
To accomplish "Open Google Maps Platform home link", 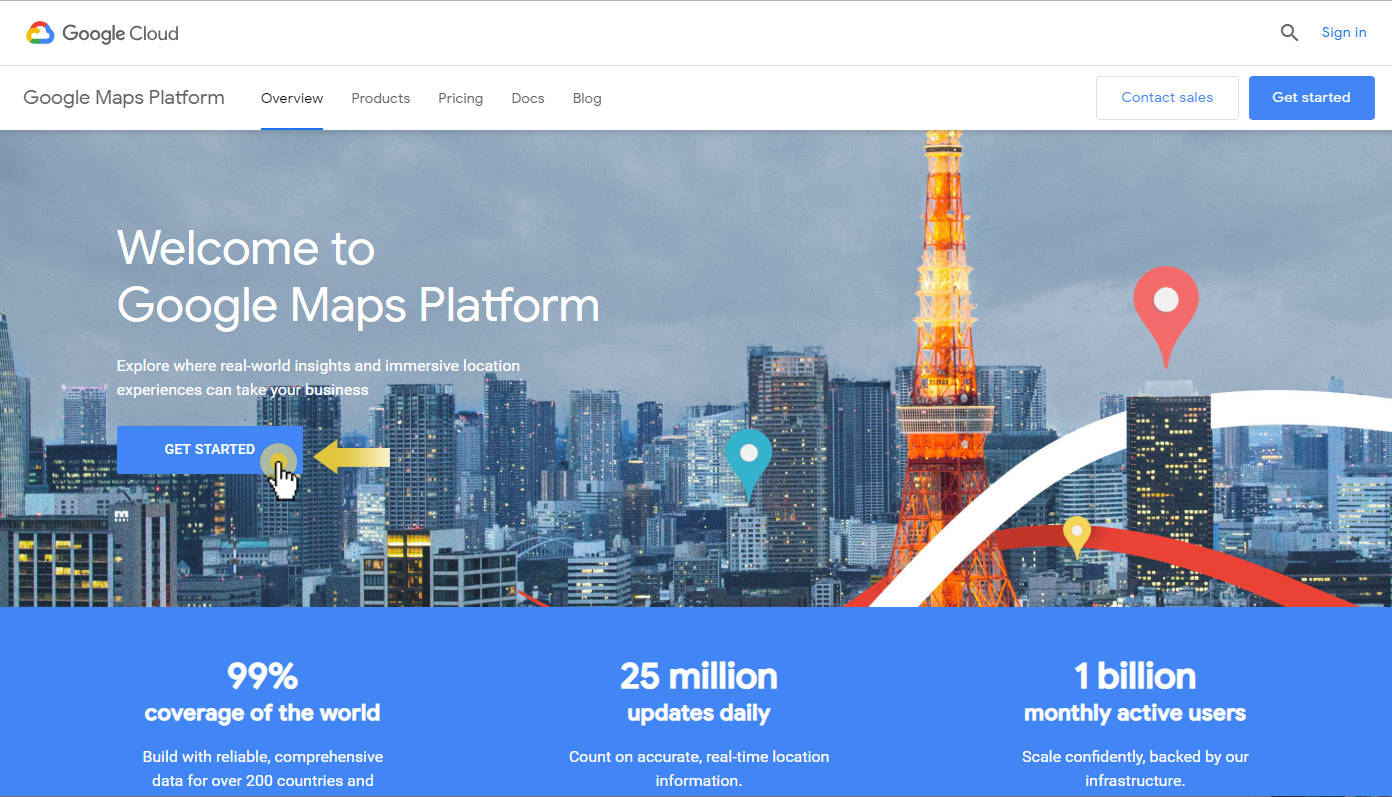I will point(123,97).
